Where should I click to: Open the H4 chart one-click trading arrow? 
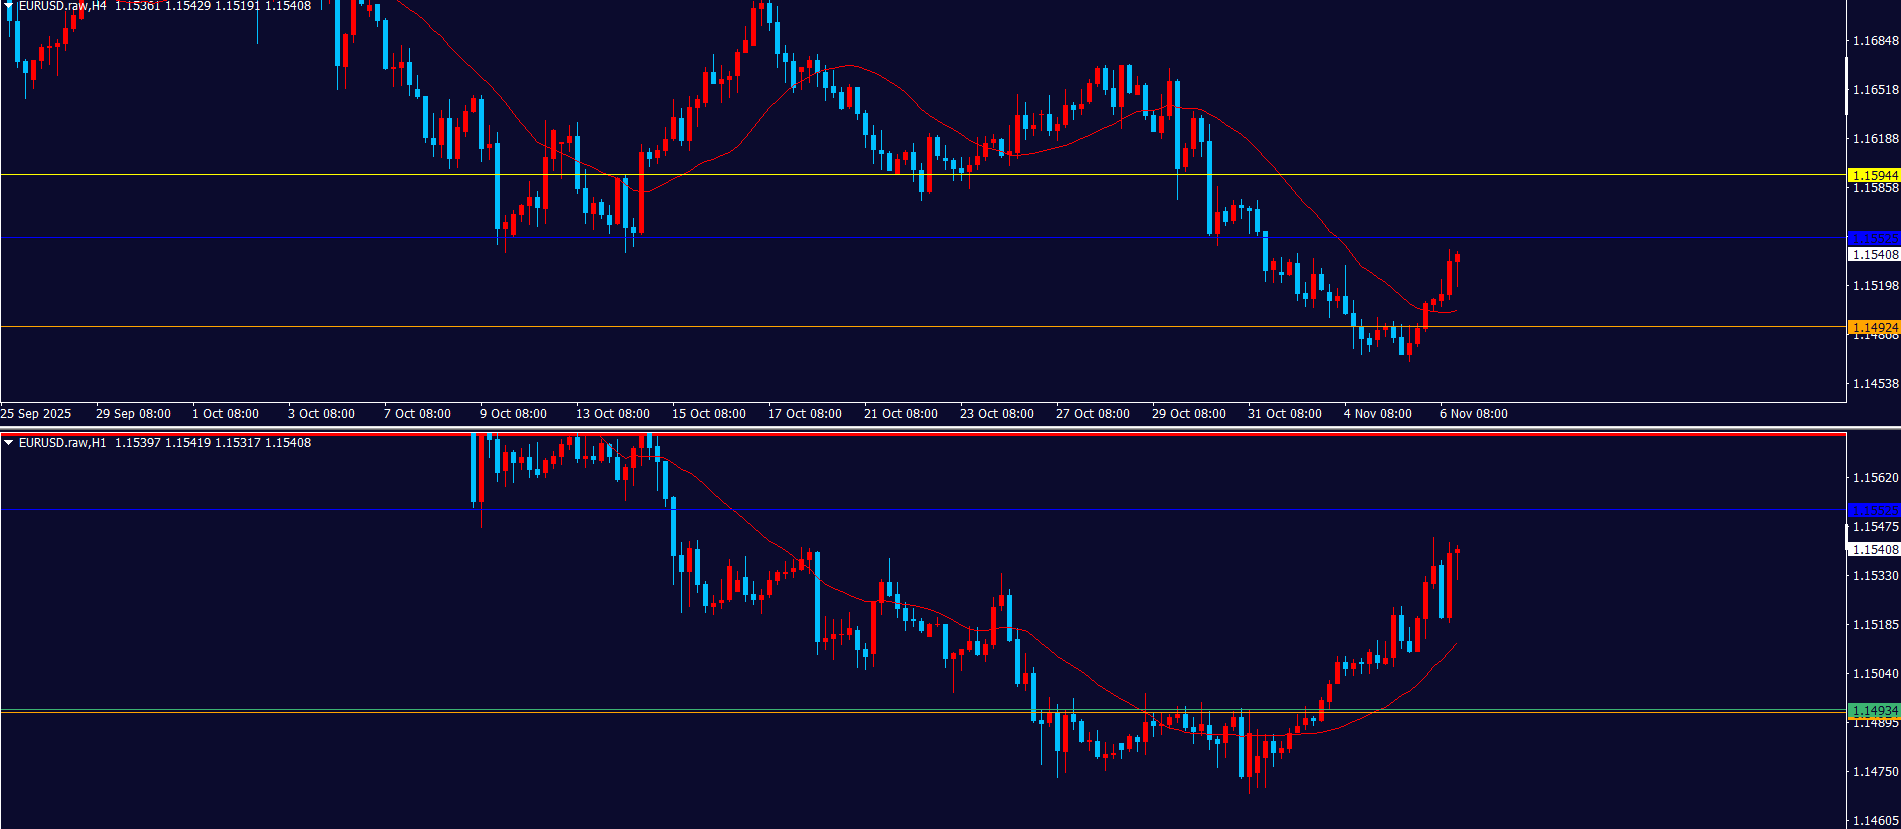[8, 6]
